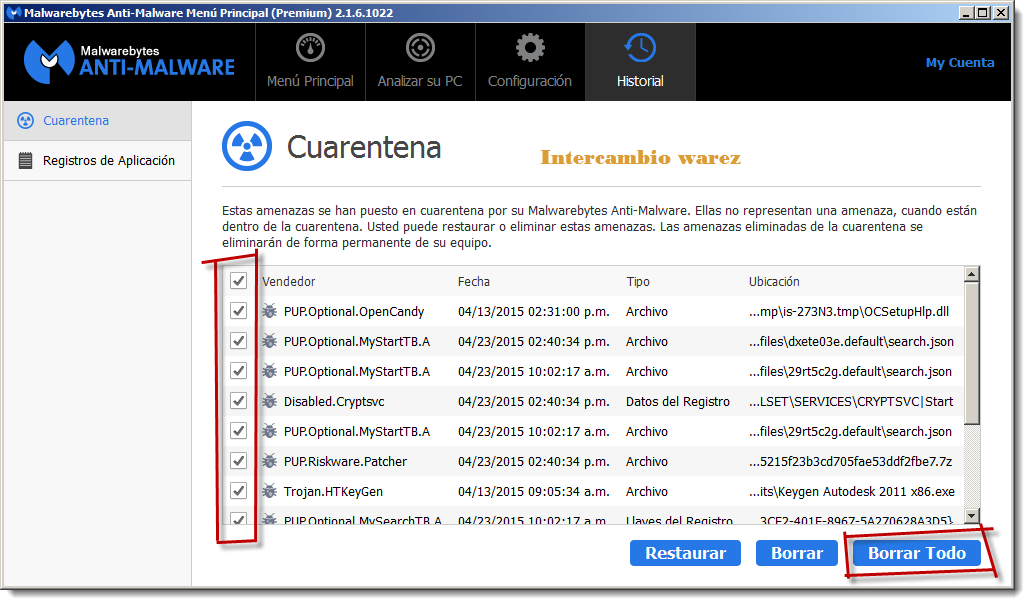The image size is (1030, 605).
Task: Toggle the select-all checkbox in header
Action: point(238,281)
